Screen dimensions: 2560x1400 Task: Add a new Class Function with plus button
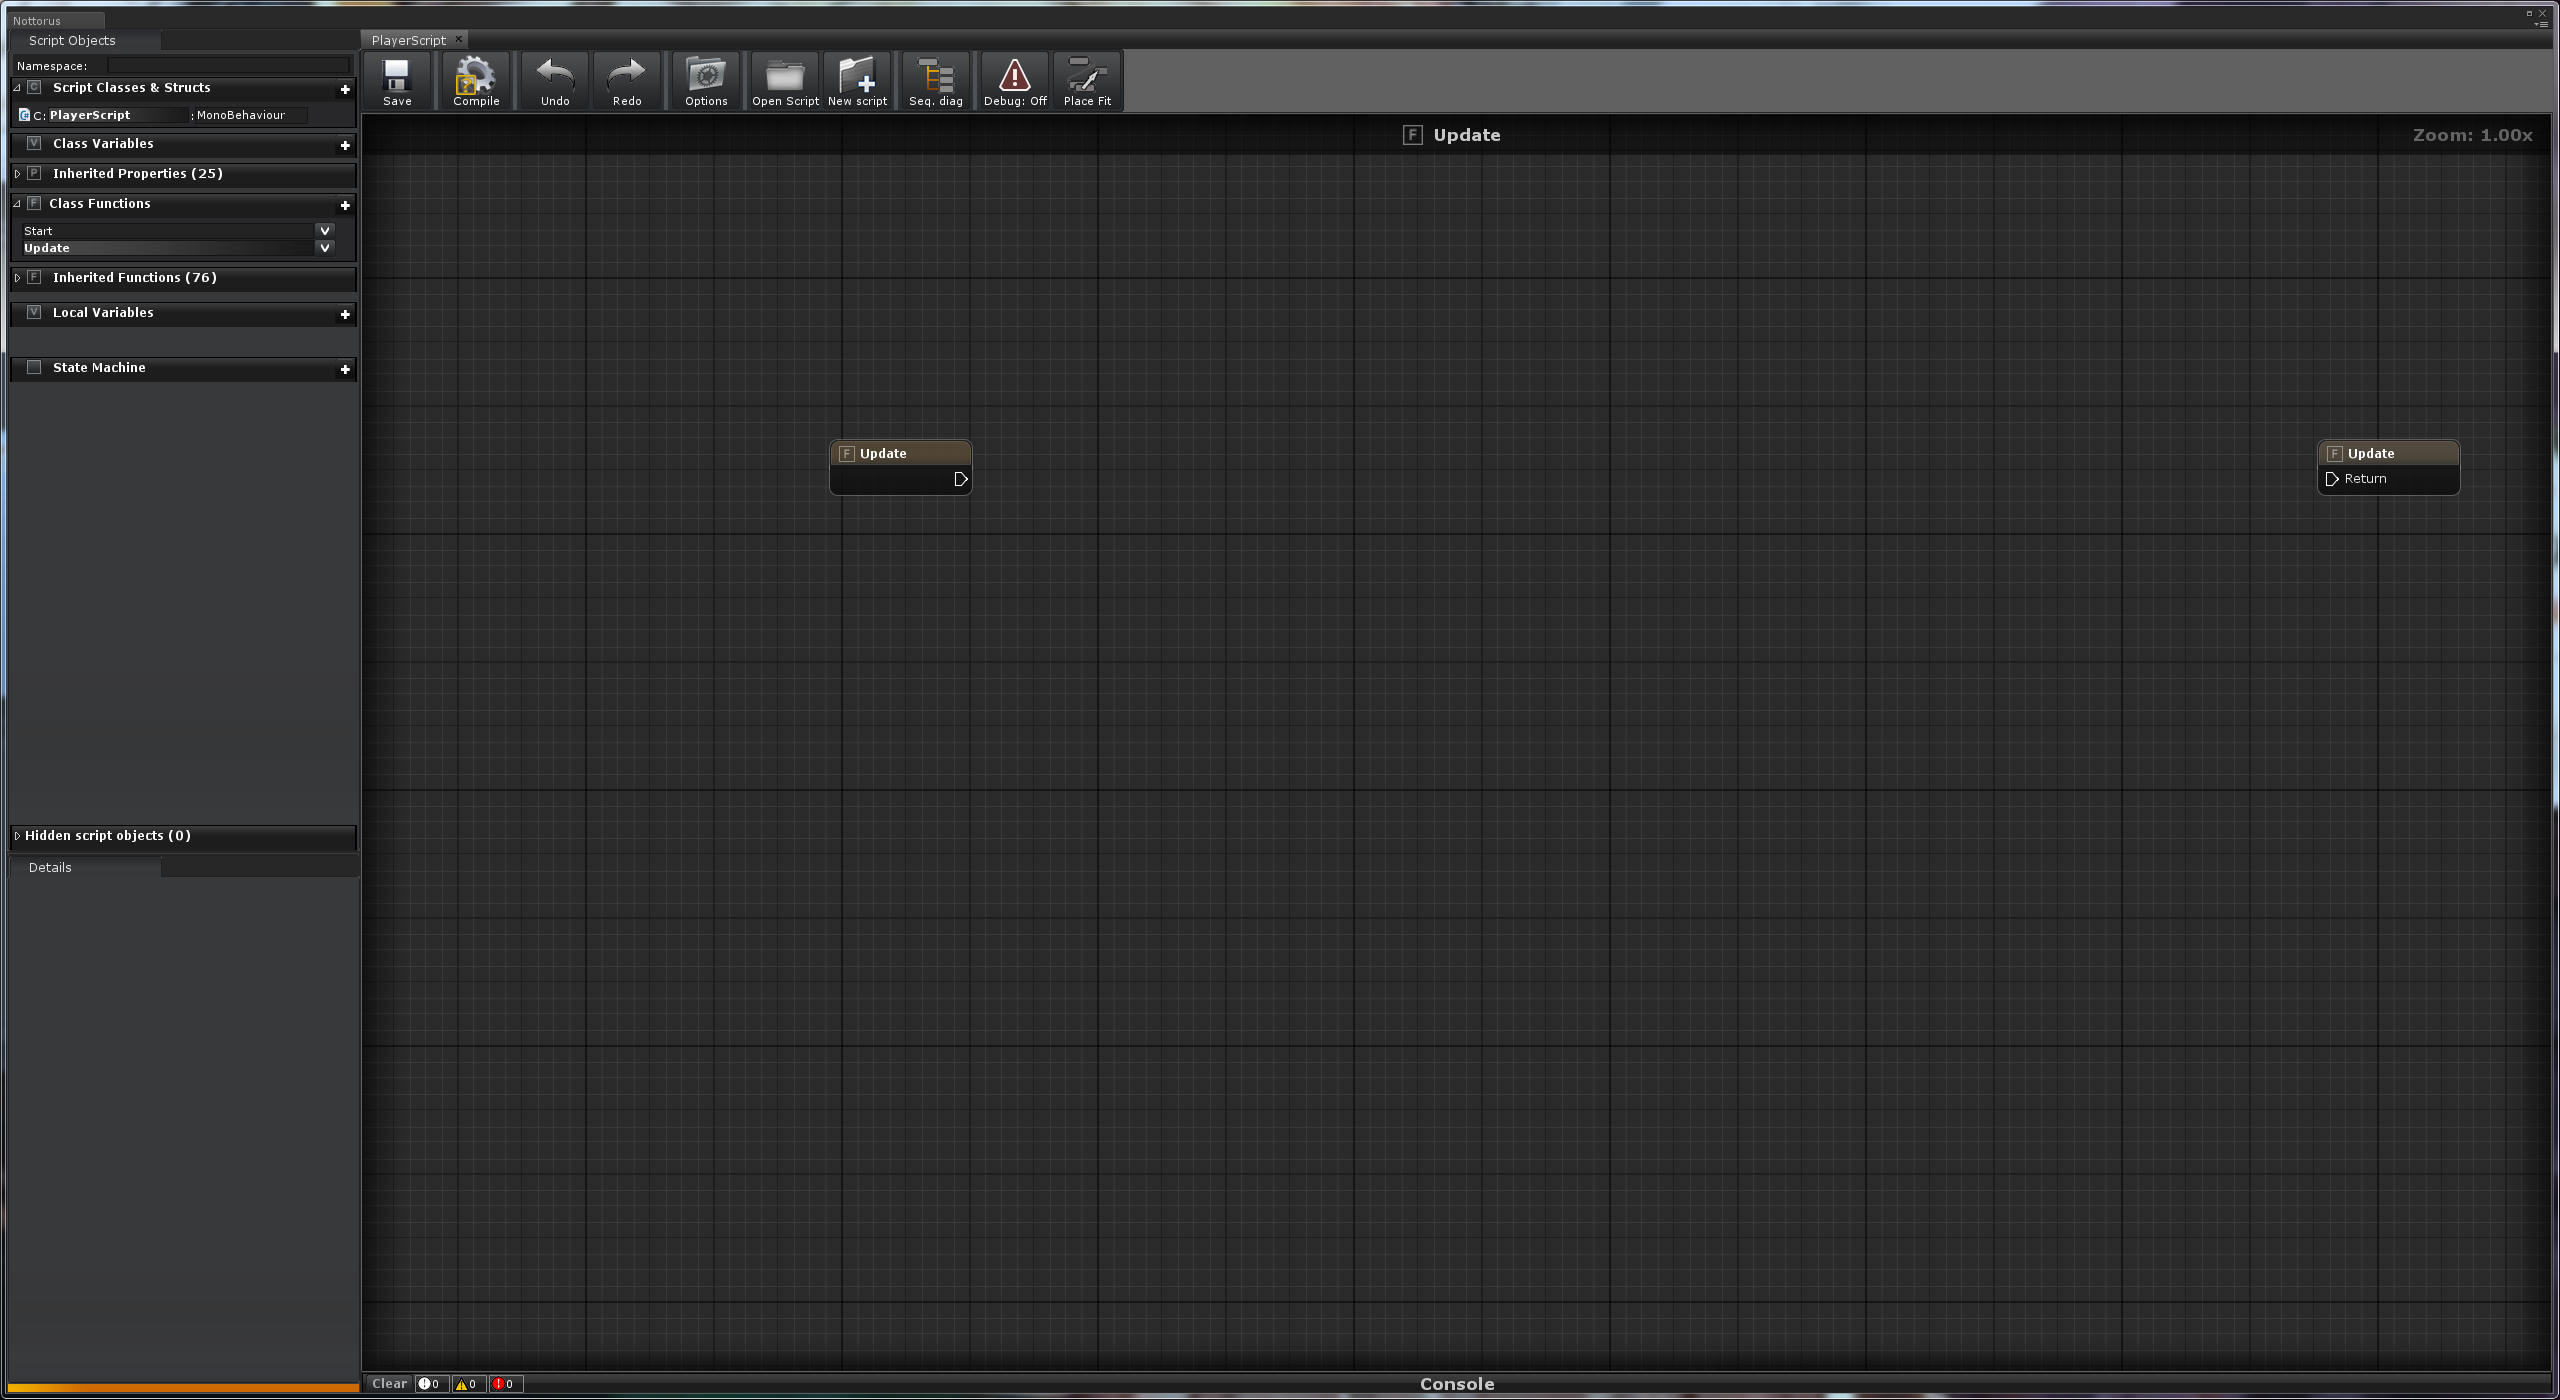tap(345, 205)
